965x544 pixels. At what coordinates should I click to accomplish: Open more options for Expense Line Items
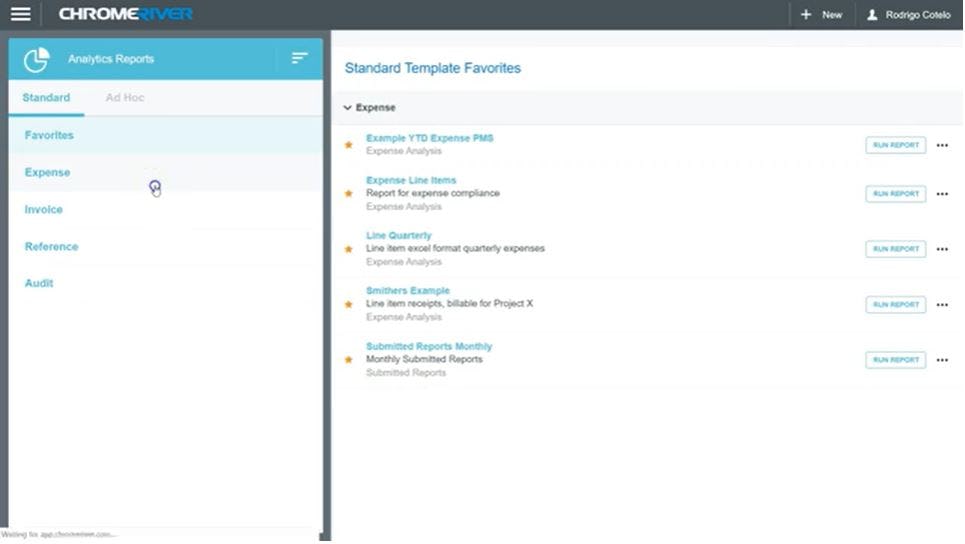coord(942,194)
